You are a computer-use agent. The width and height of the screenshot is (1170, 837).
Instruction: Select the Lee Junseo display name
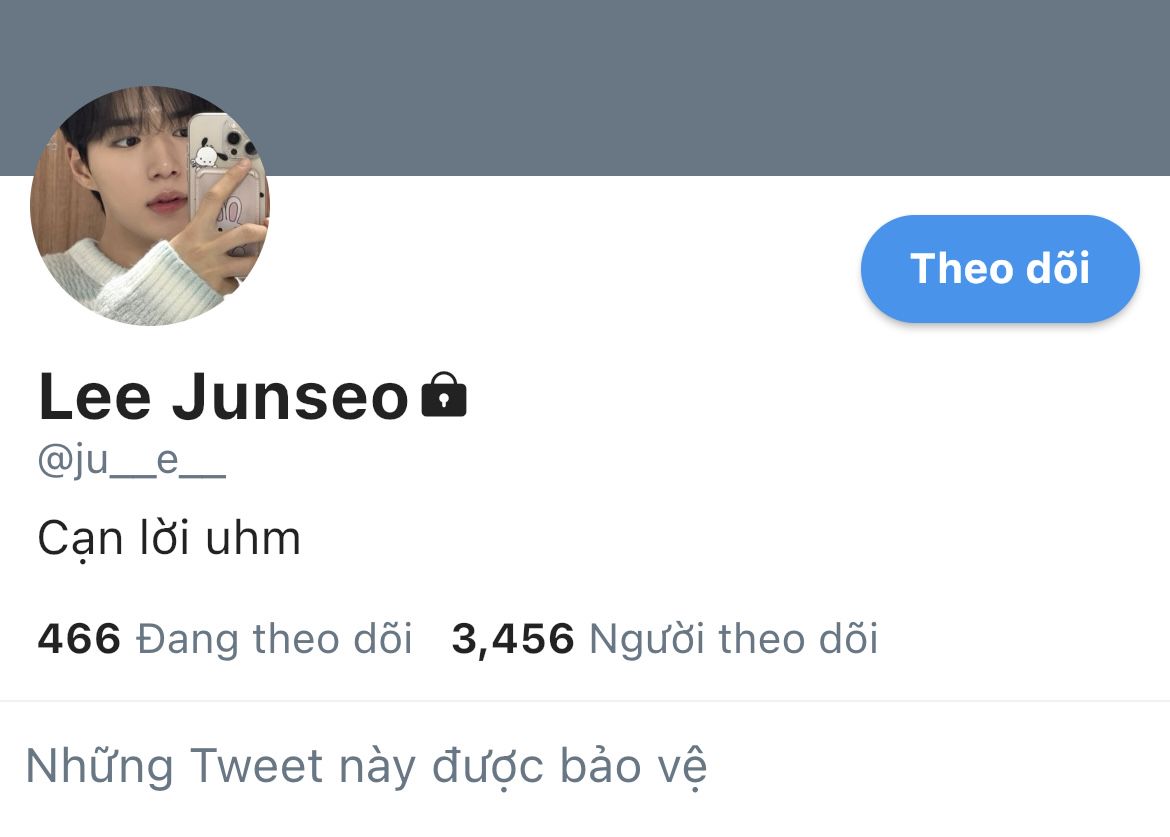click(223, 395)
